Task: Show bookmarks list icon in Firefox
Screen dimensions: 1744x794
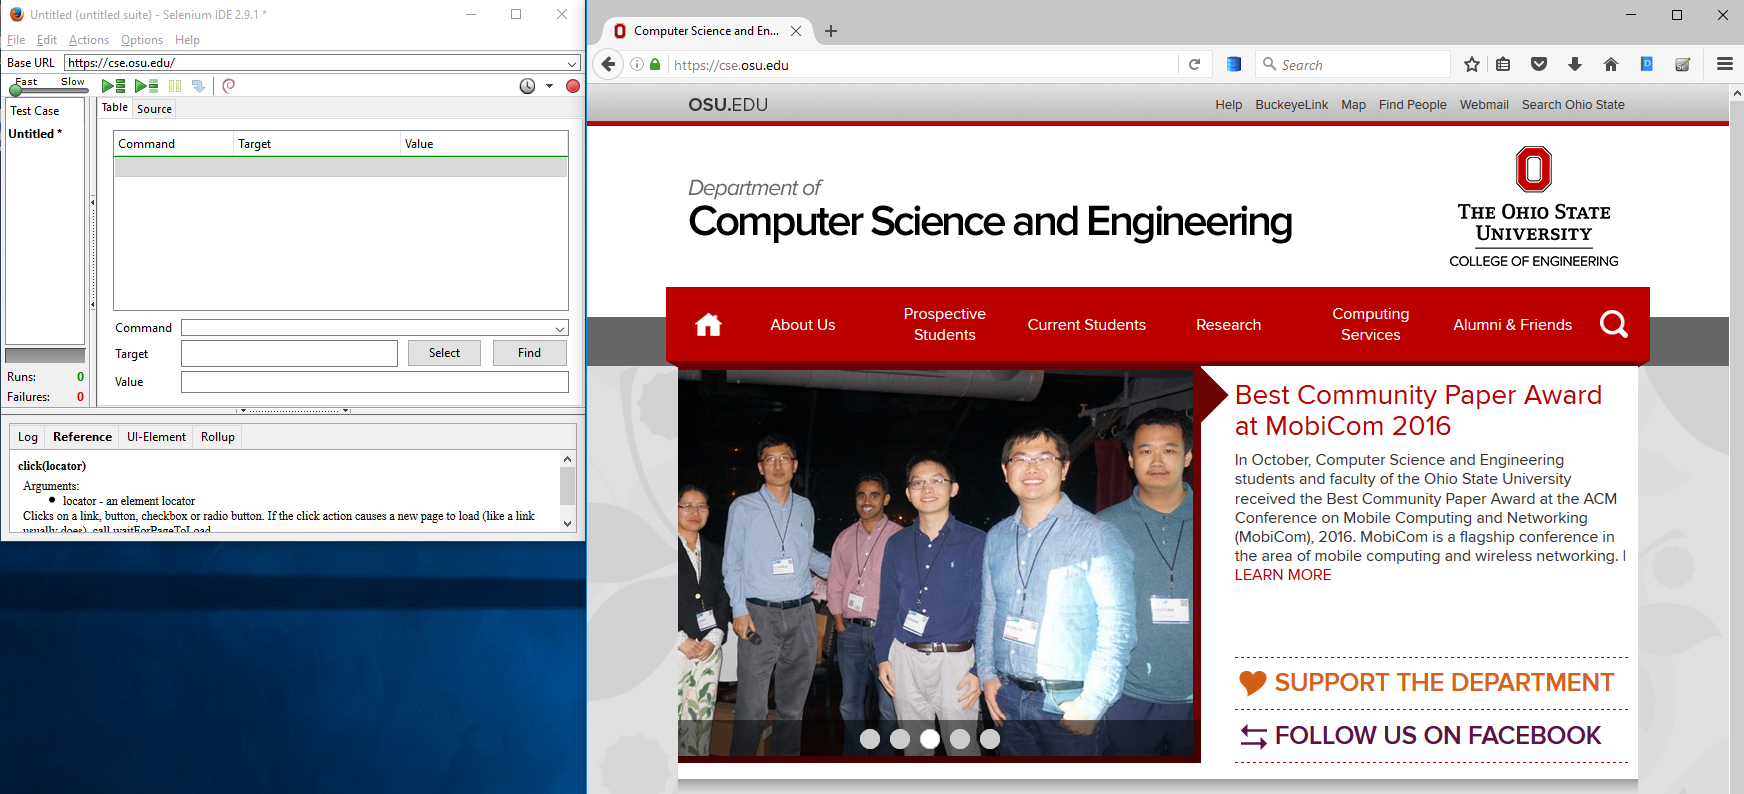Action: pos(1503,65)
